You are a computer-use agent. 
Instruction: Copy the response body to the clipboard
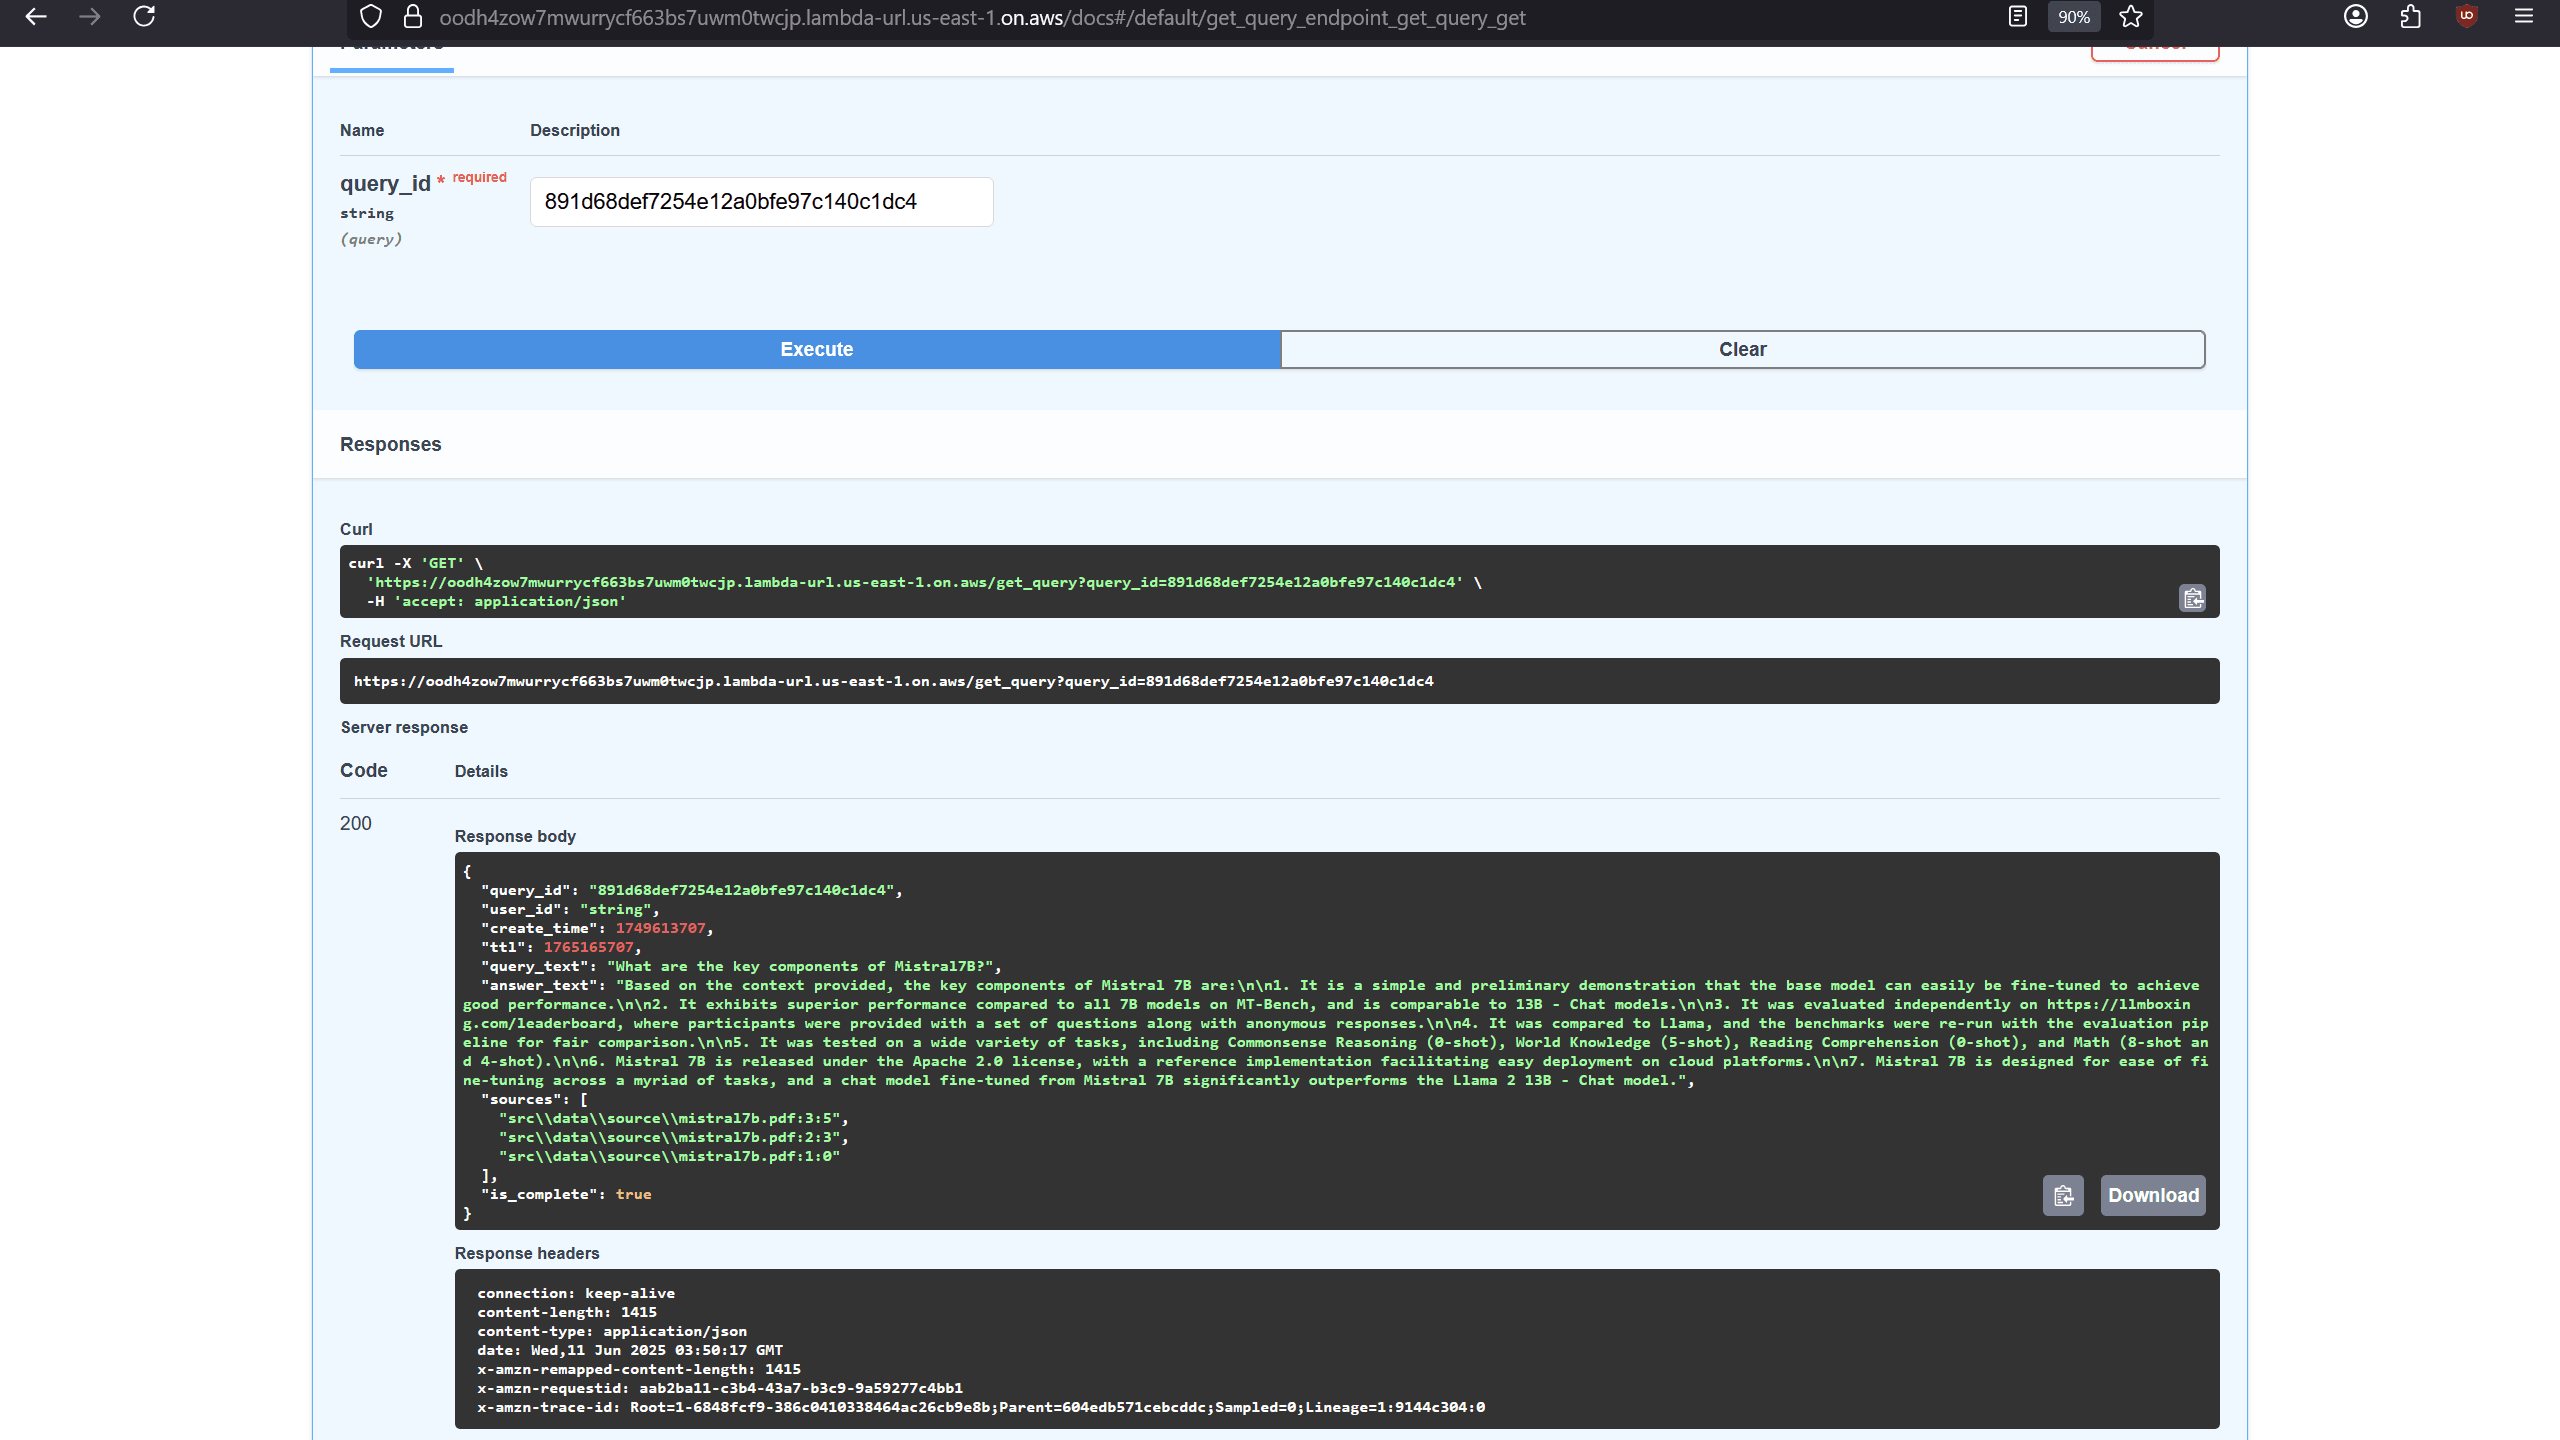tap(2063, 1195)
